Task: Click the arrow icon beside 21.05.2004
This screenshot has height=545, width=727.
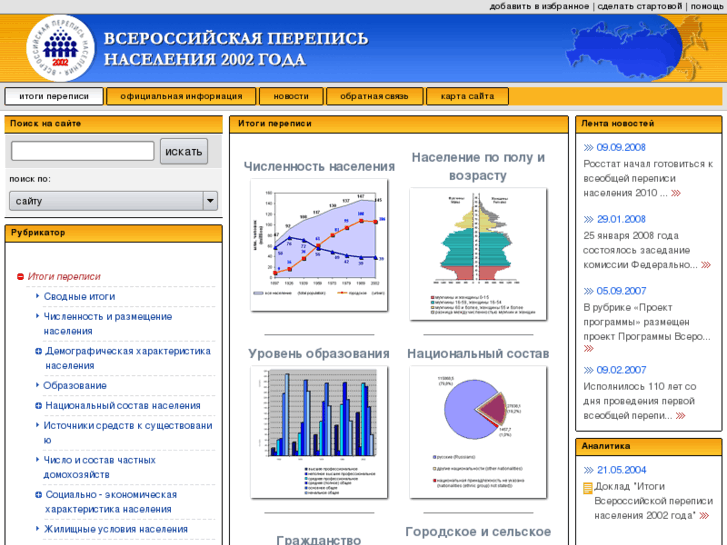Action: coord(588,470)
